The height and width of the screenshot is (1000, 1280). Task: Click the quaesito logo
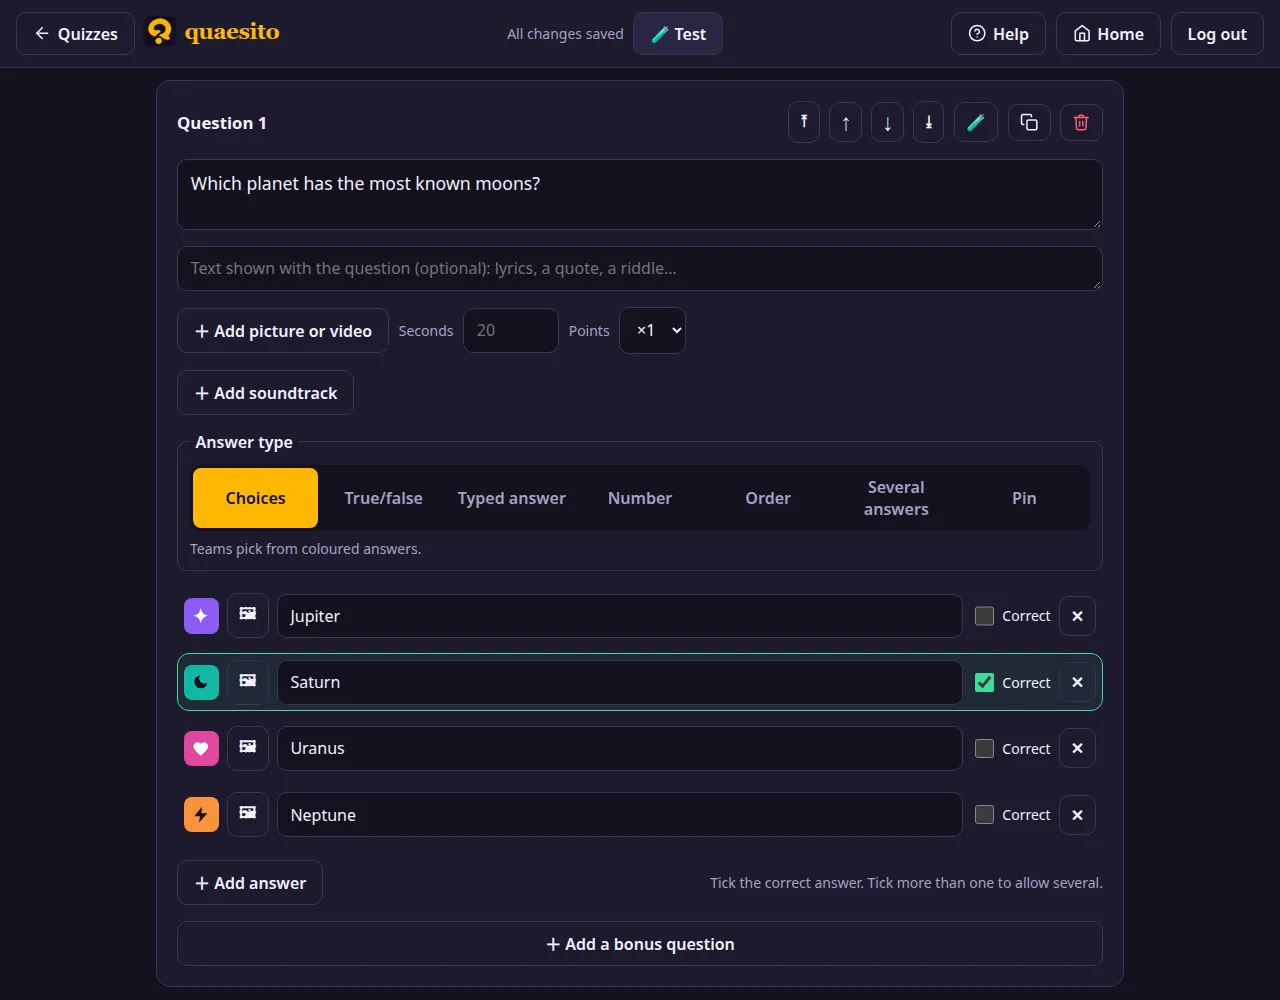(x=213, y=33)
